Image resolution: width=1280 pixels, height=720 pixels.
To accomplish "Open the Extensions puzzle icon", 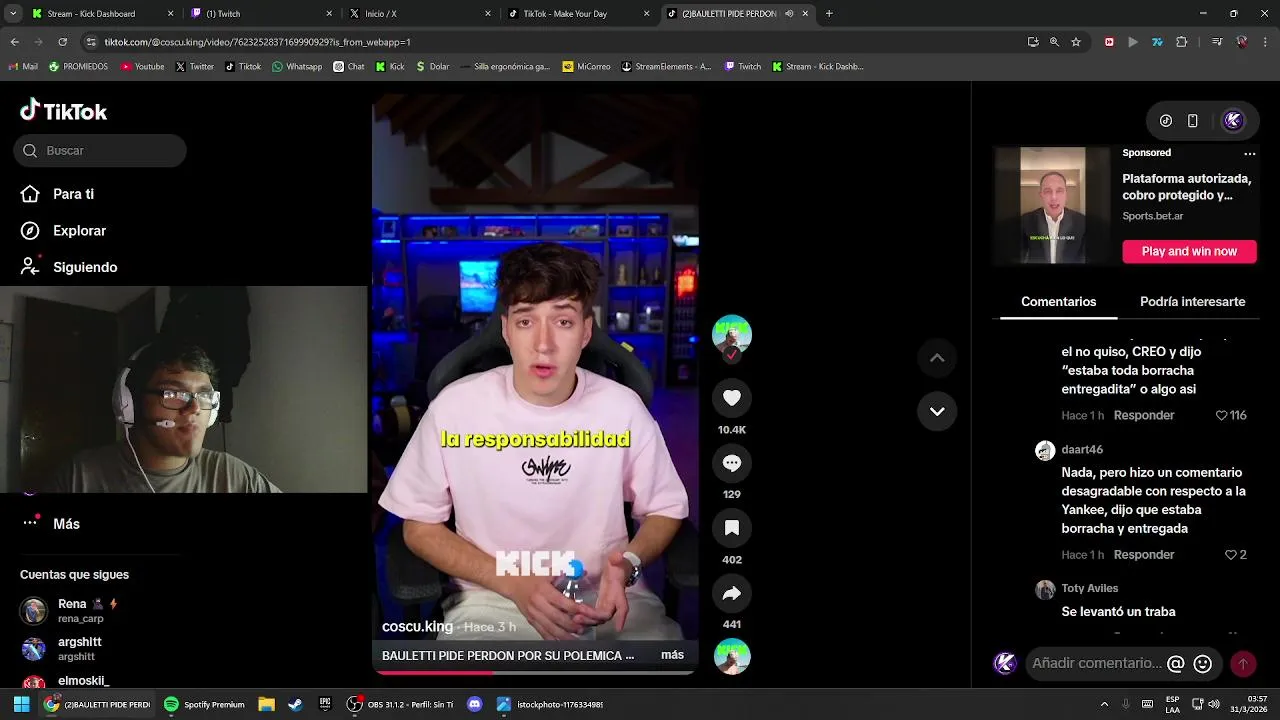I will pyautogui.click(x=1182, y=42).
